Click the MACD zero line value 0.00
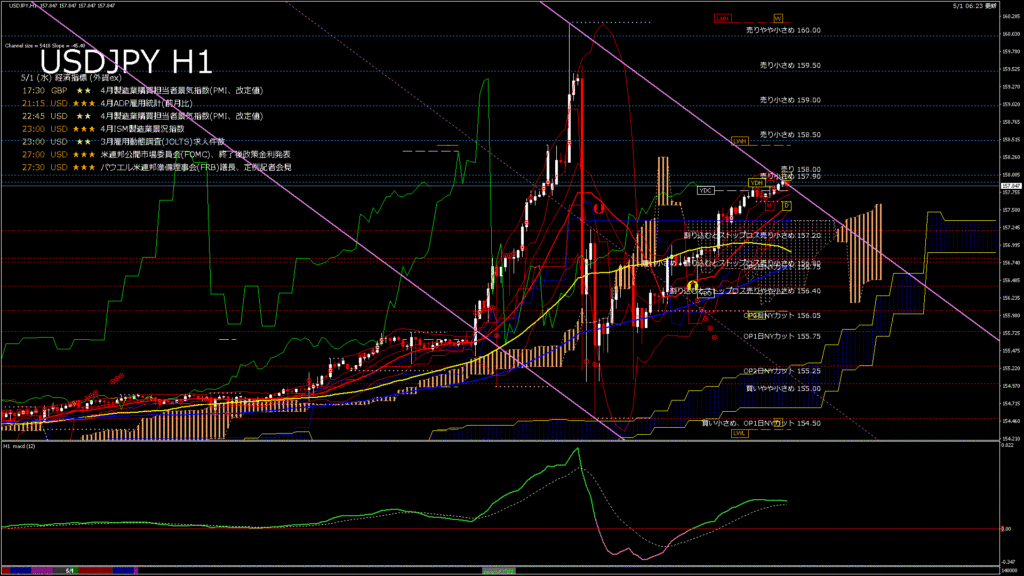This screenshot has width=1024, height=576. click(1006, 529)
